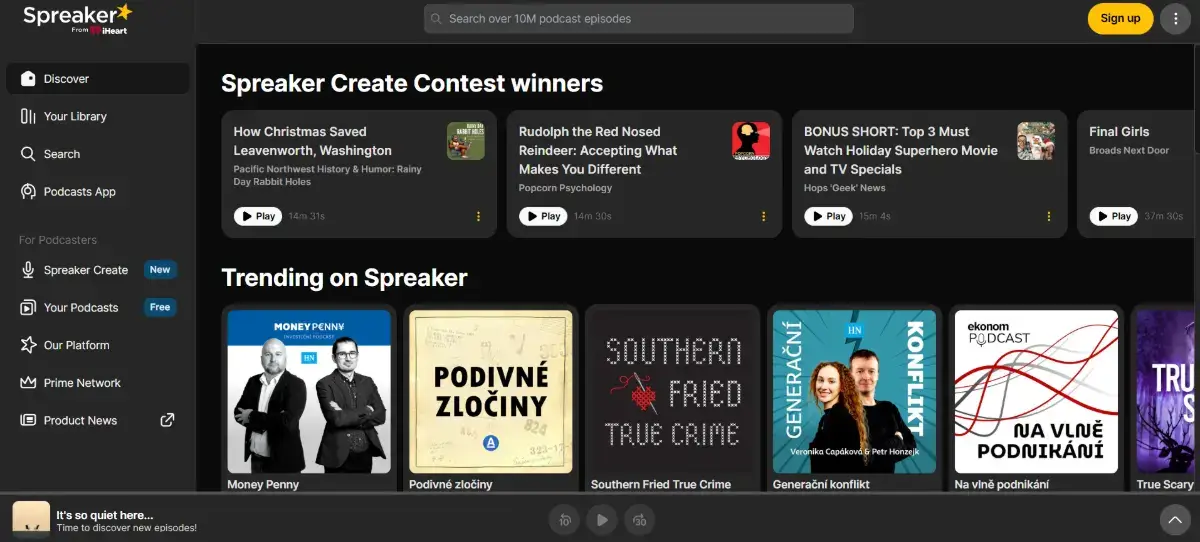
Task: Play the BONUS SHORT superhero movie episode
Action: click(x=828, y=216)
